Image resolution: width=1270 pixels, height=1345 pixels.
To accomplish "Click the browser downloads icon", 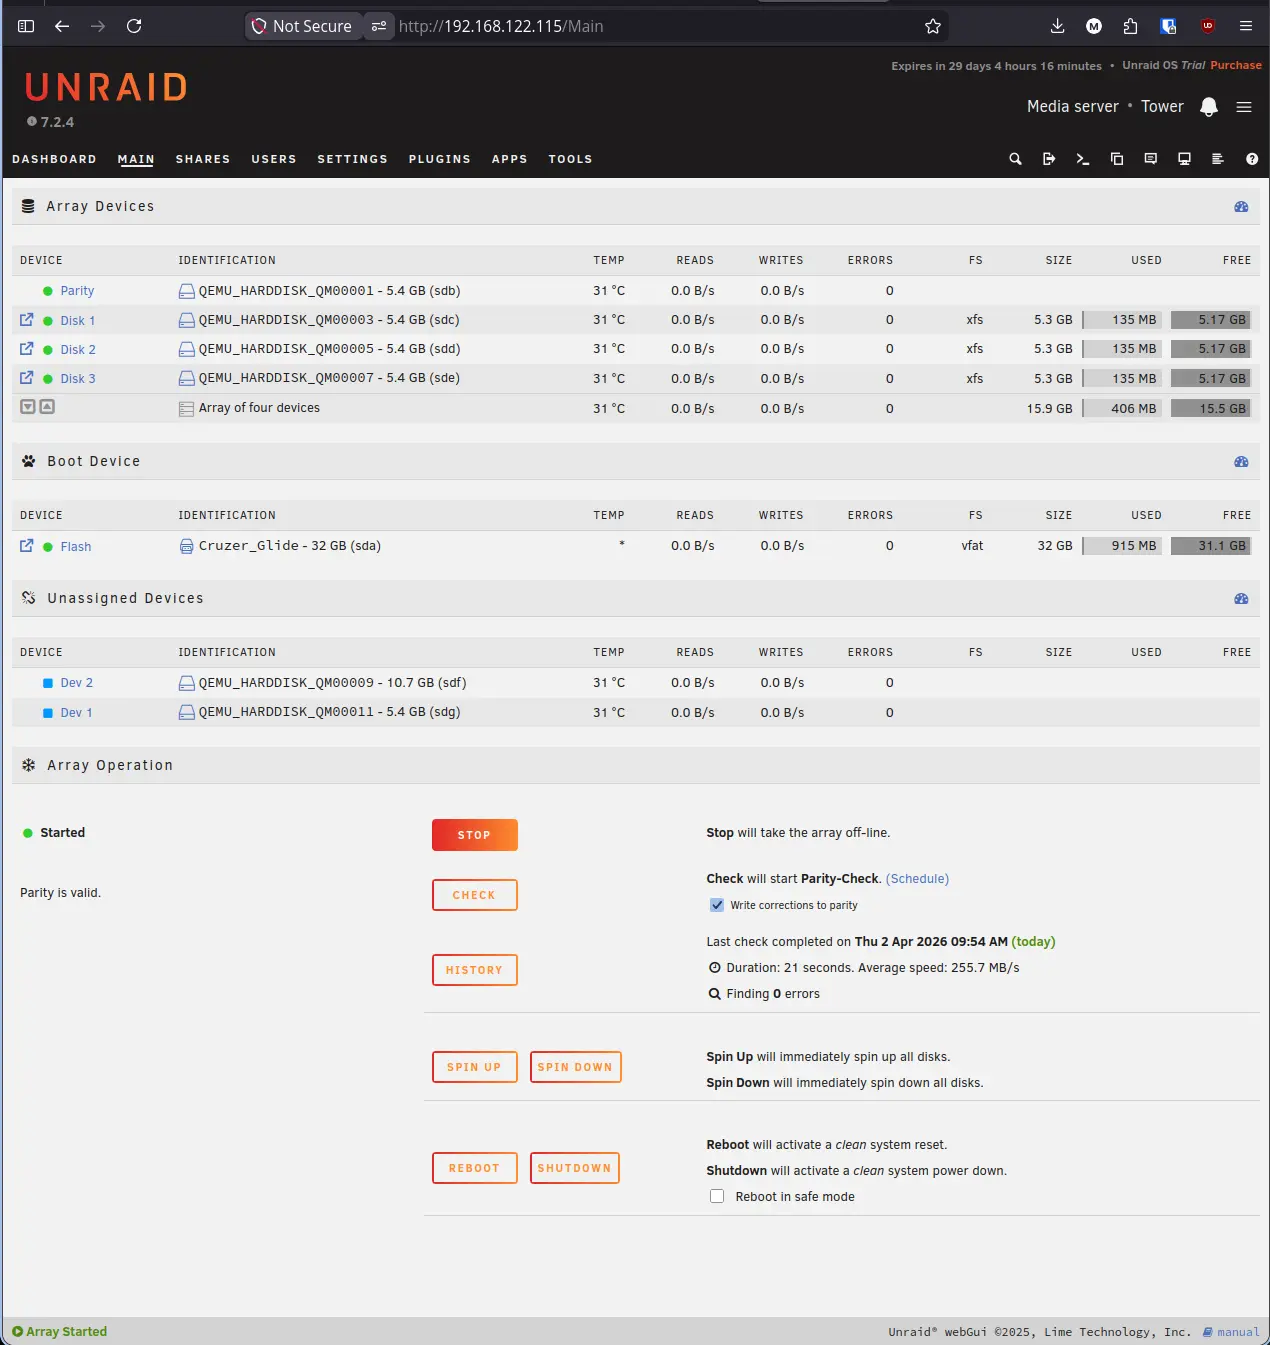I will (1057, 26).
